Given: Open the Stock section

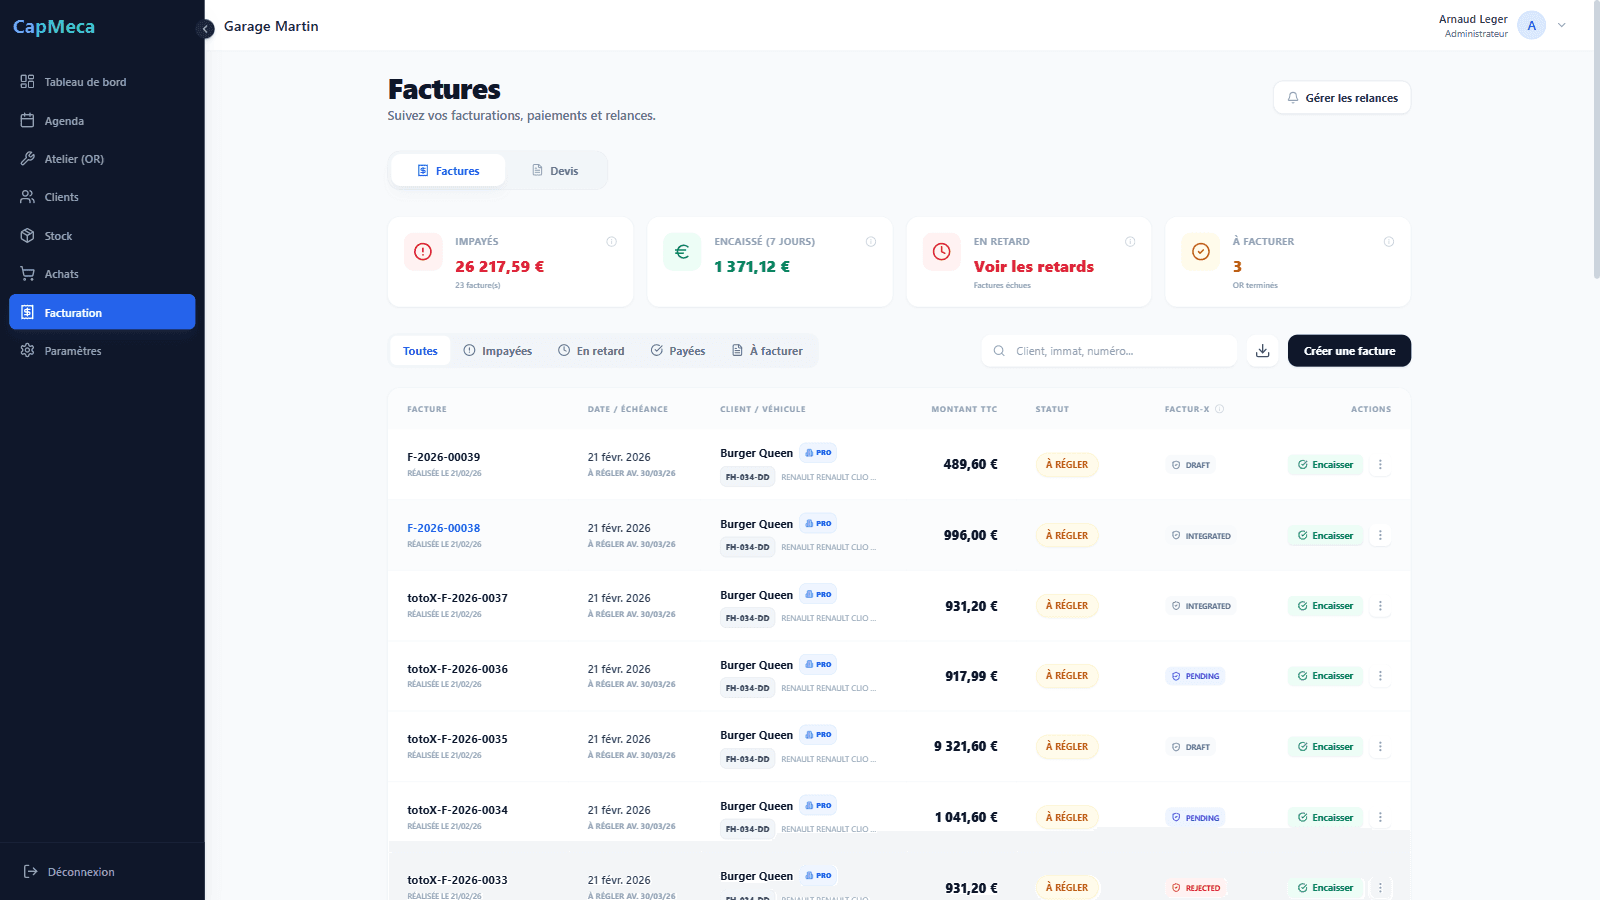Looking at the screenshot, I should 59,235.
